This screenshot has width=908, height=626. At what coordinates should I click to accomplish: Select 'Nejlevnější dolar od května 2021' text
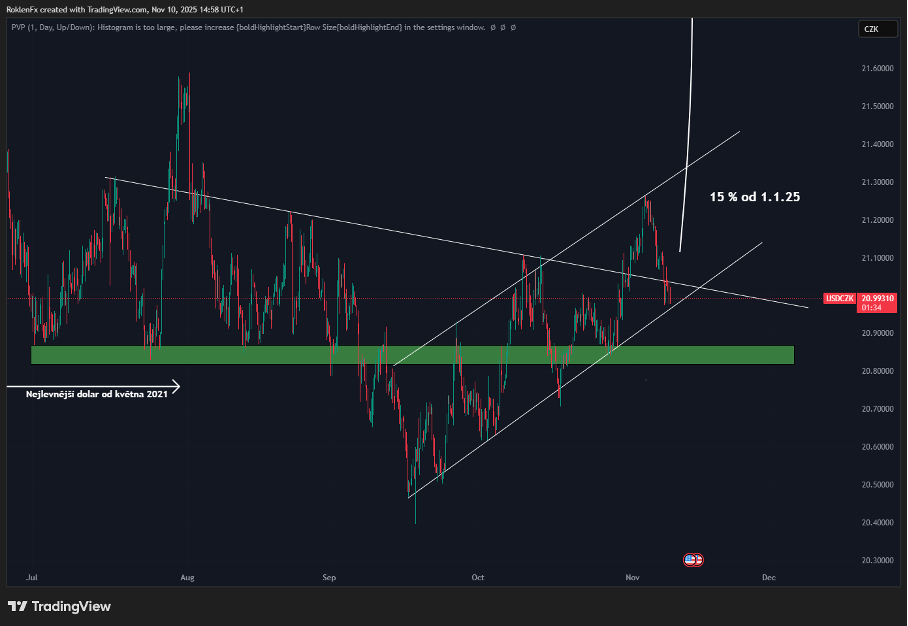pos(96,396)
